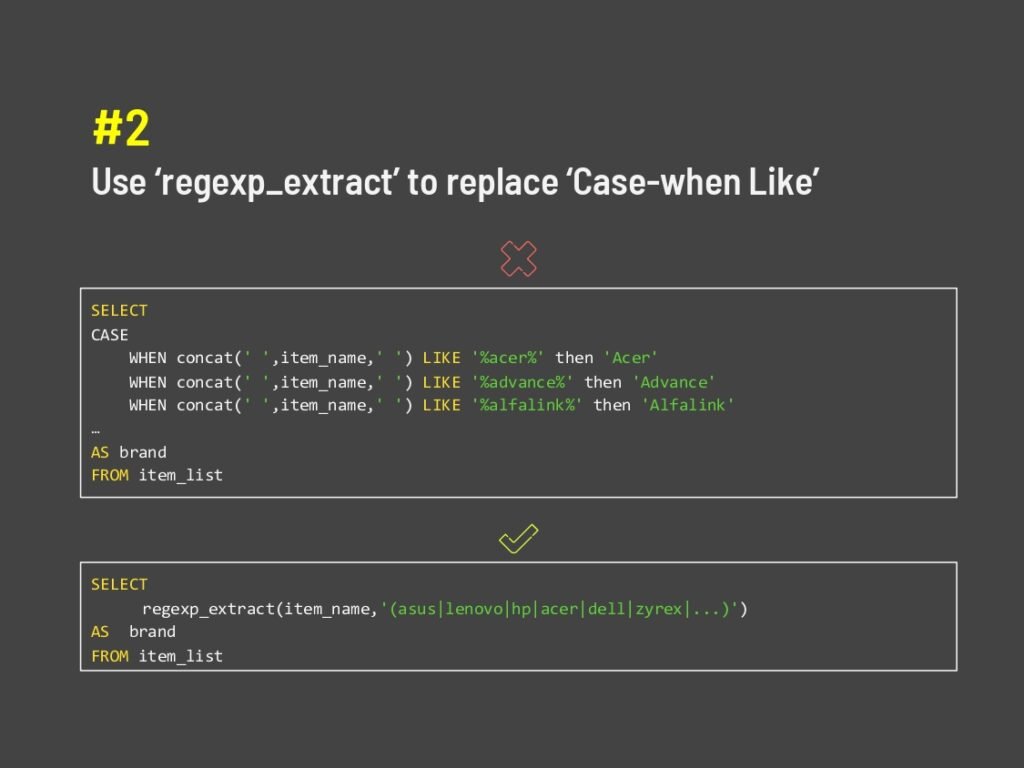The width and height of the screenshot is (1024, 768).
Task: Click the green checkmark icon
Action: pyautogui.click(x=518, y=539)
